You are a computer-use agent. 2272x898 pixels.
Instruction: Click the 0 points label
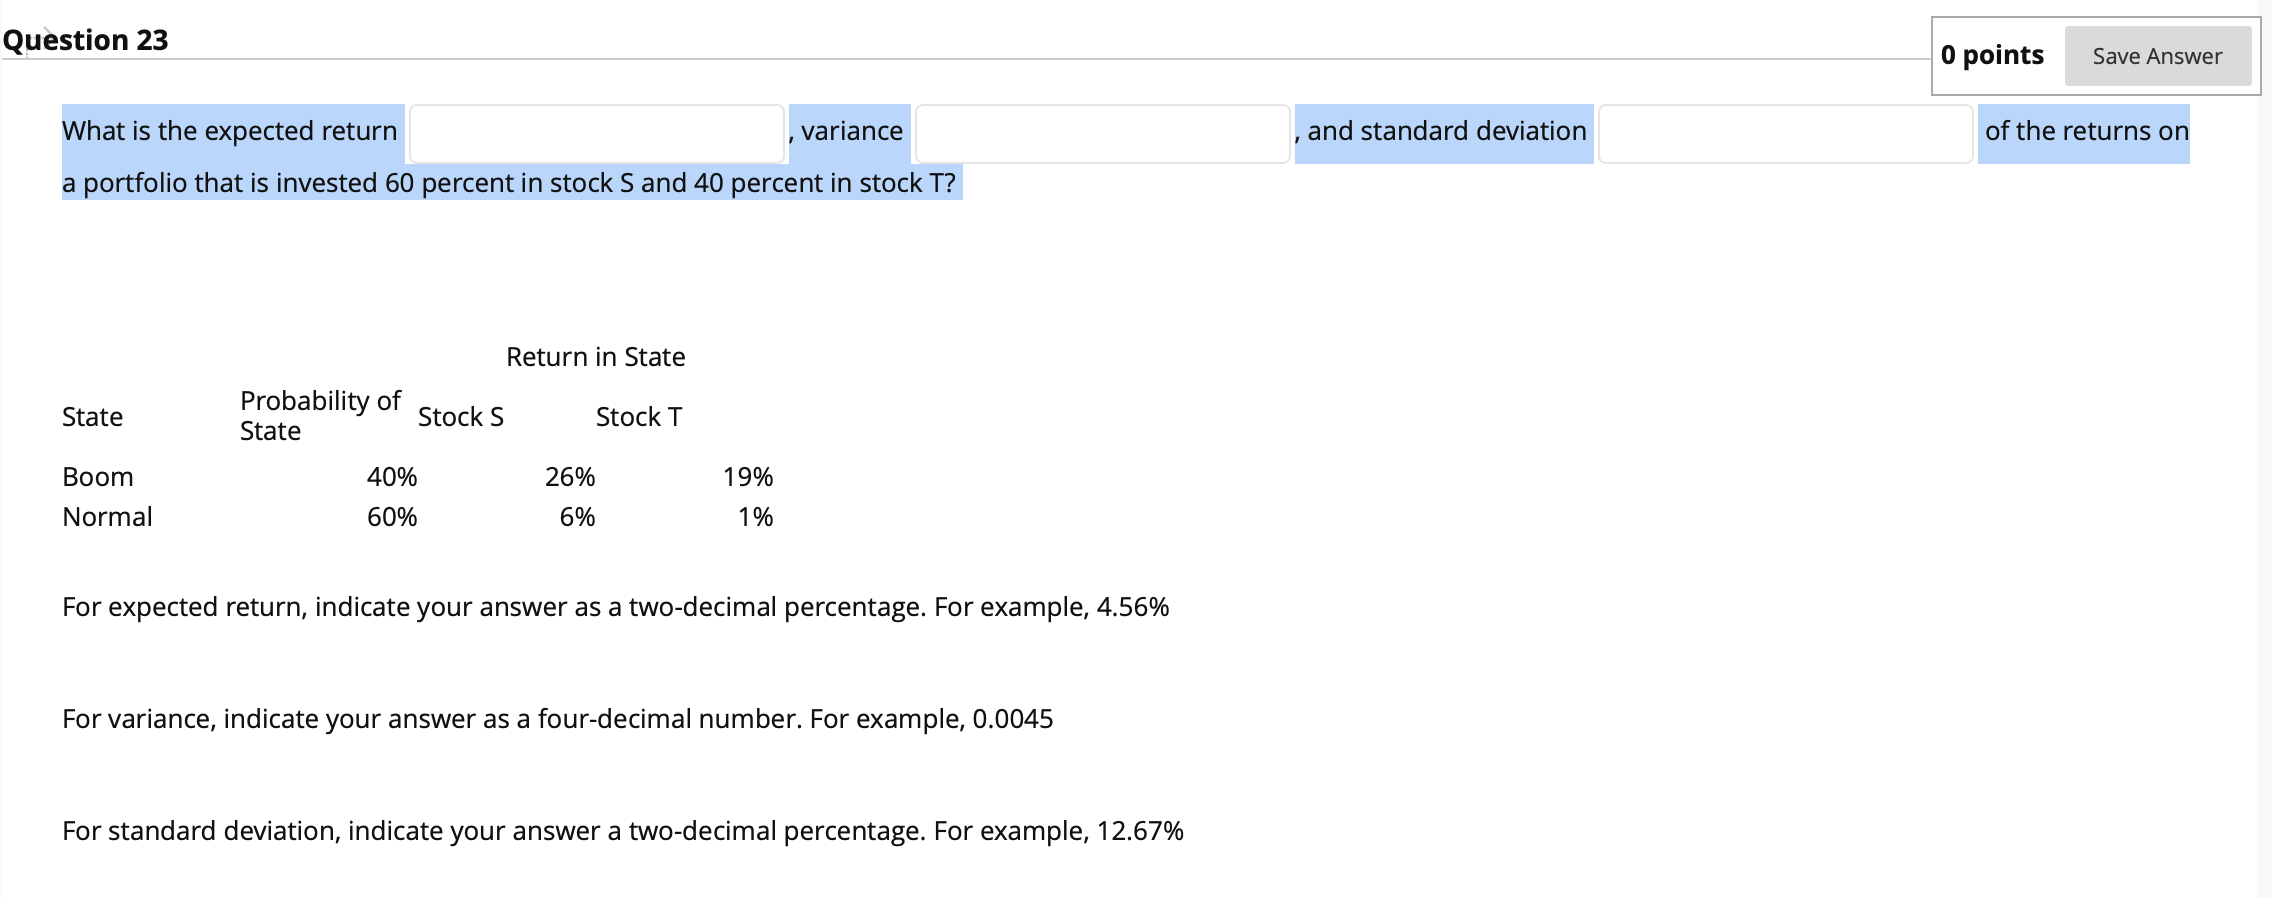coord(1990,56)
